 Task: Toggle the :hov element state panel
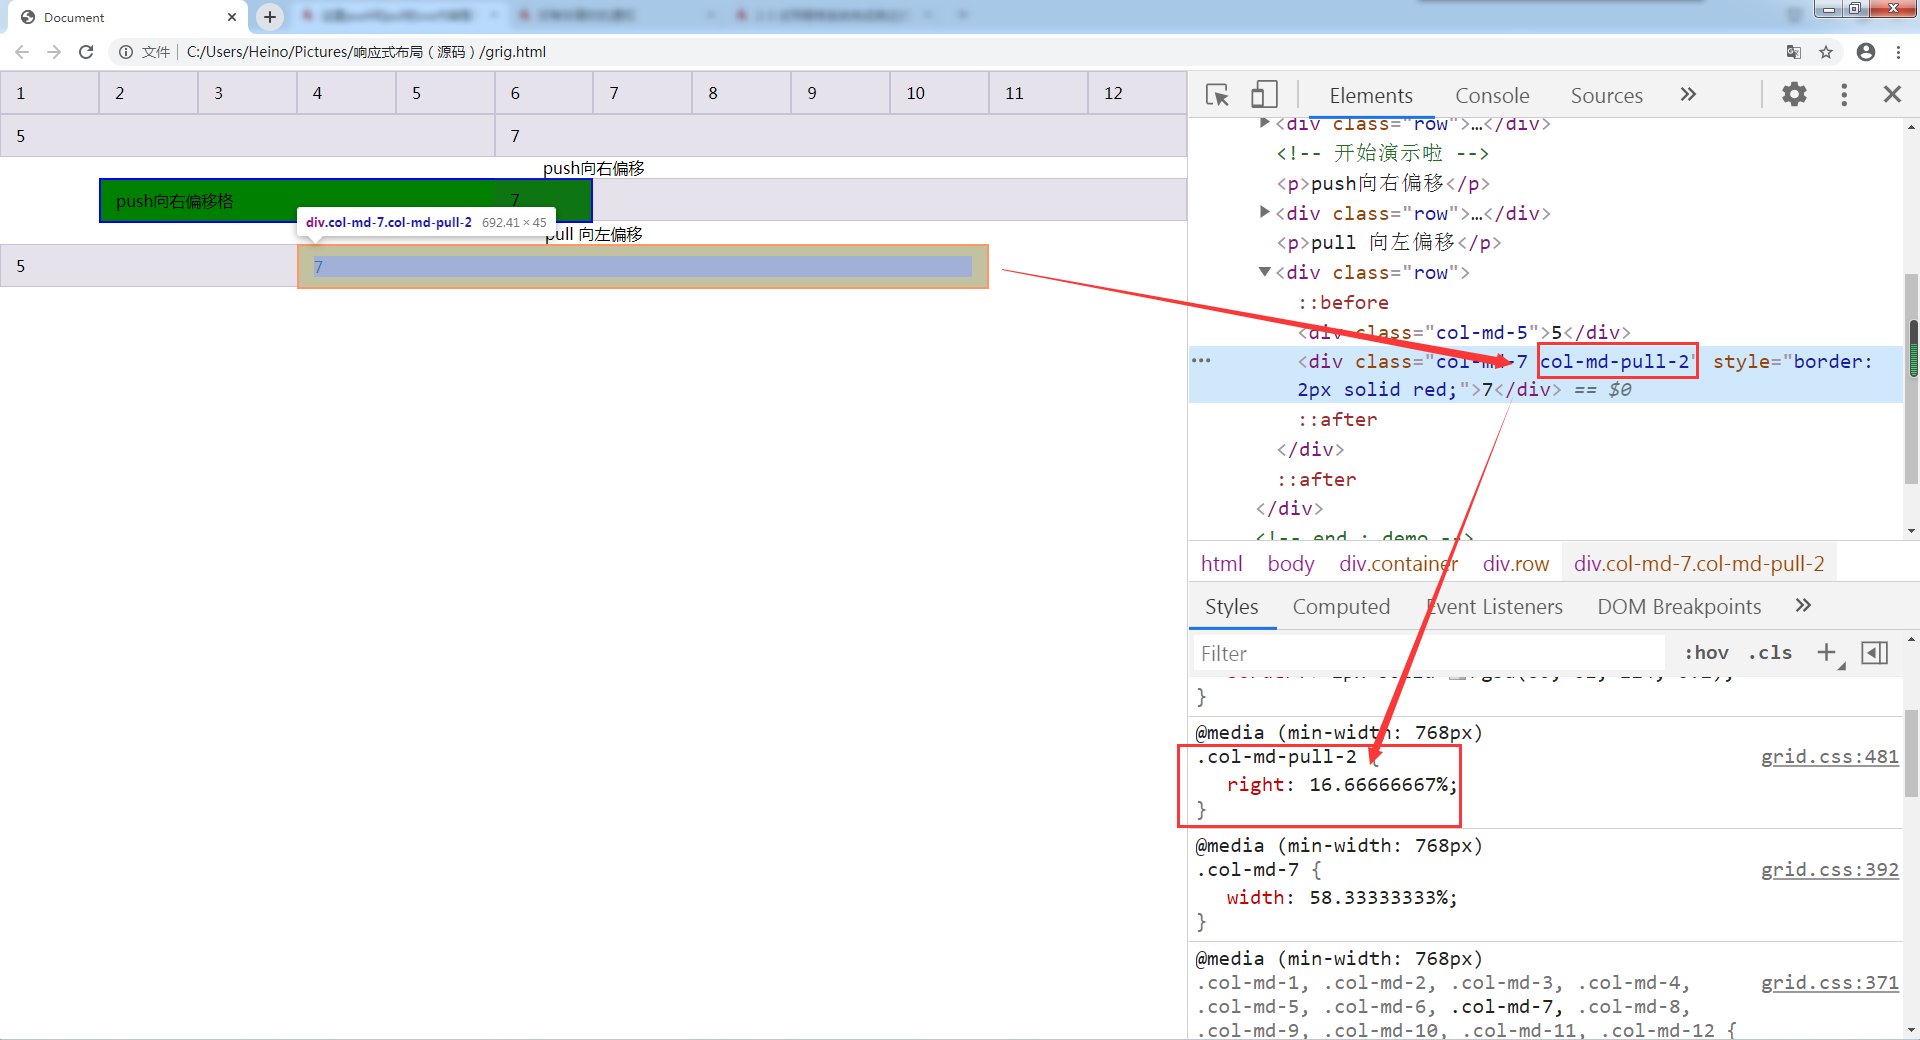click(1706, 652)
